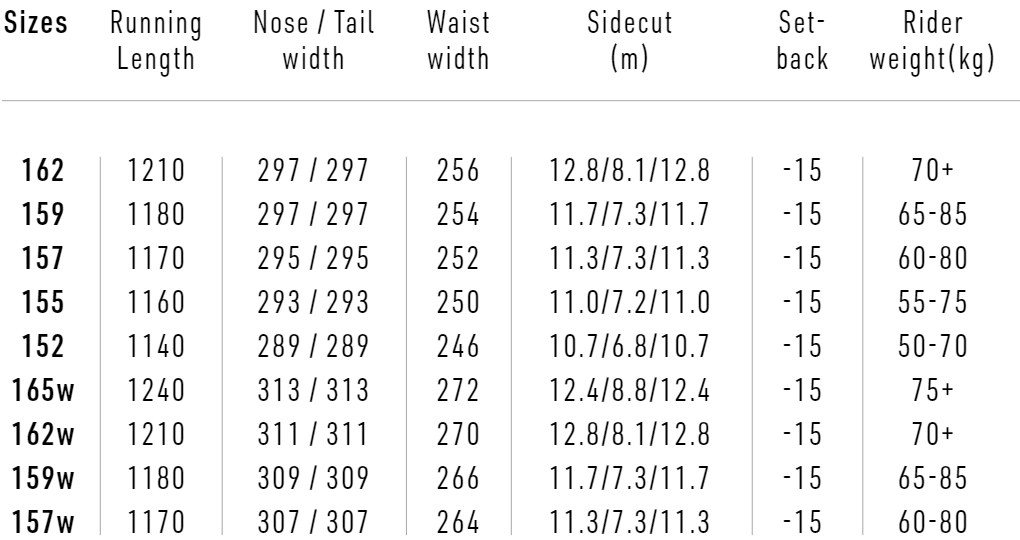The width and height of the screenshot is (1020, 540).
Task: Select the 152 size row label
Action: [43, 346]
